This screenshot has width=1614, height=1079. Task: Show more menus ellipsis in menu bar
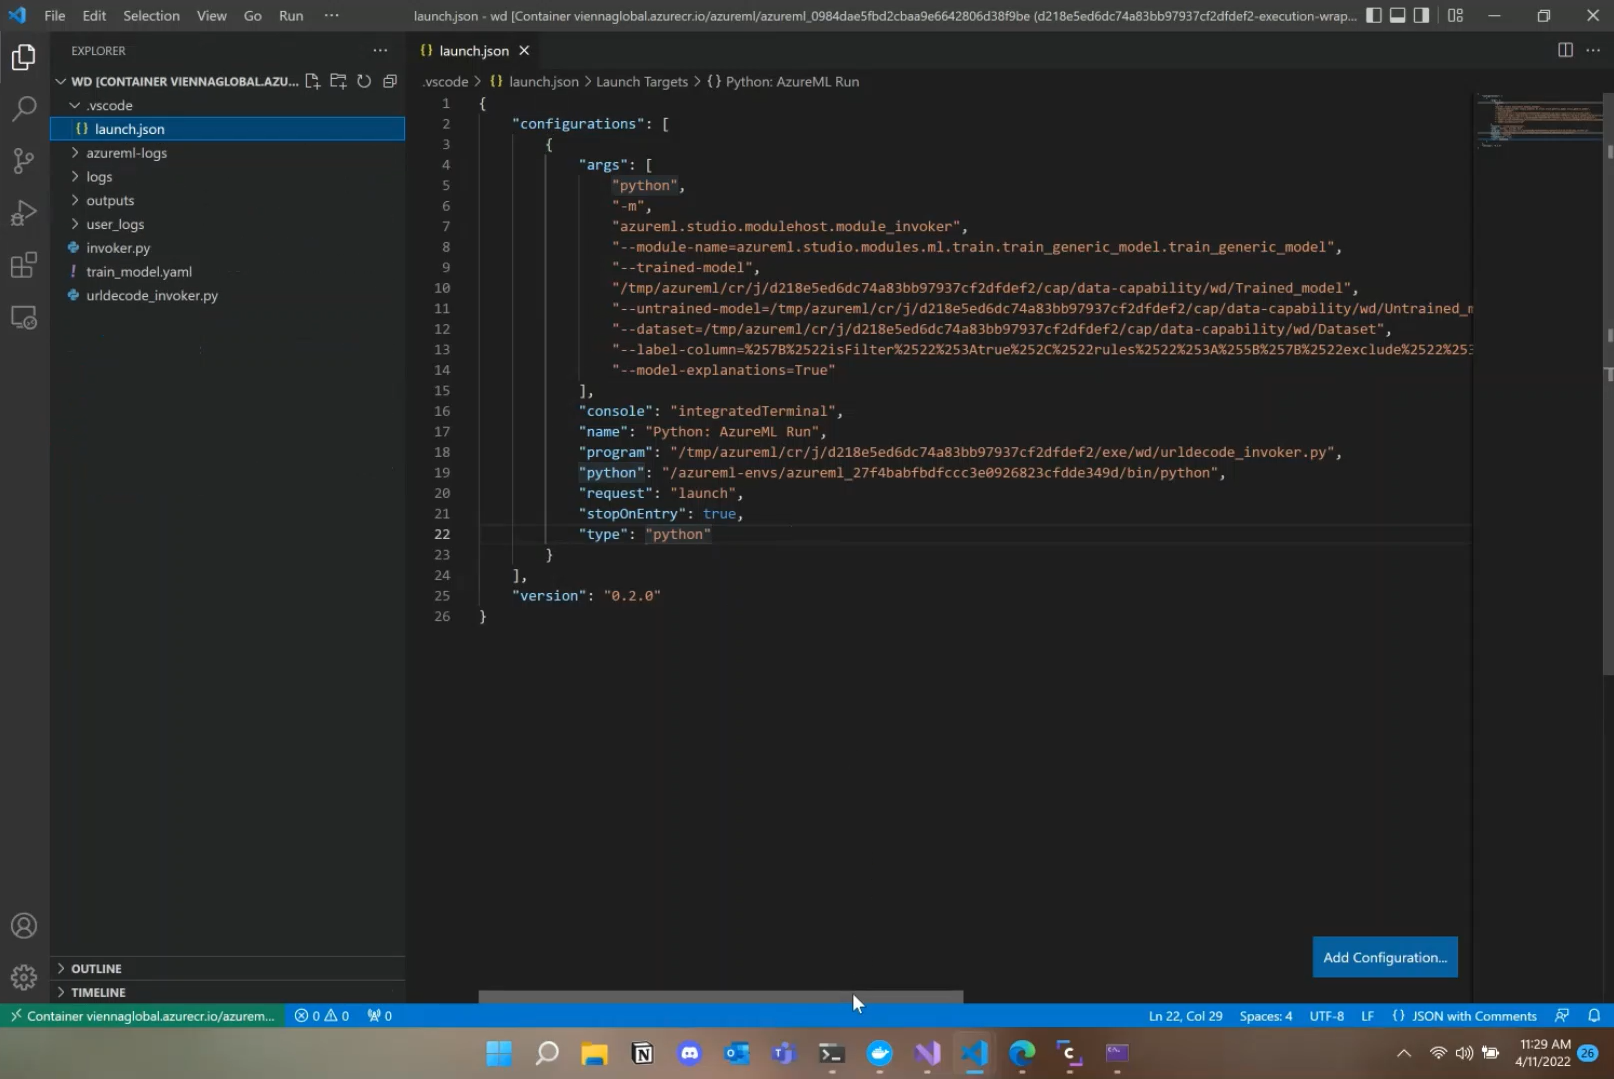(332, 15)
